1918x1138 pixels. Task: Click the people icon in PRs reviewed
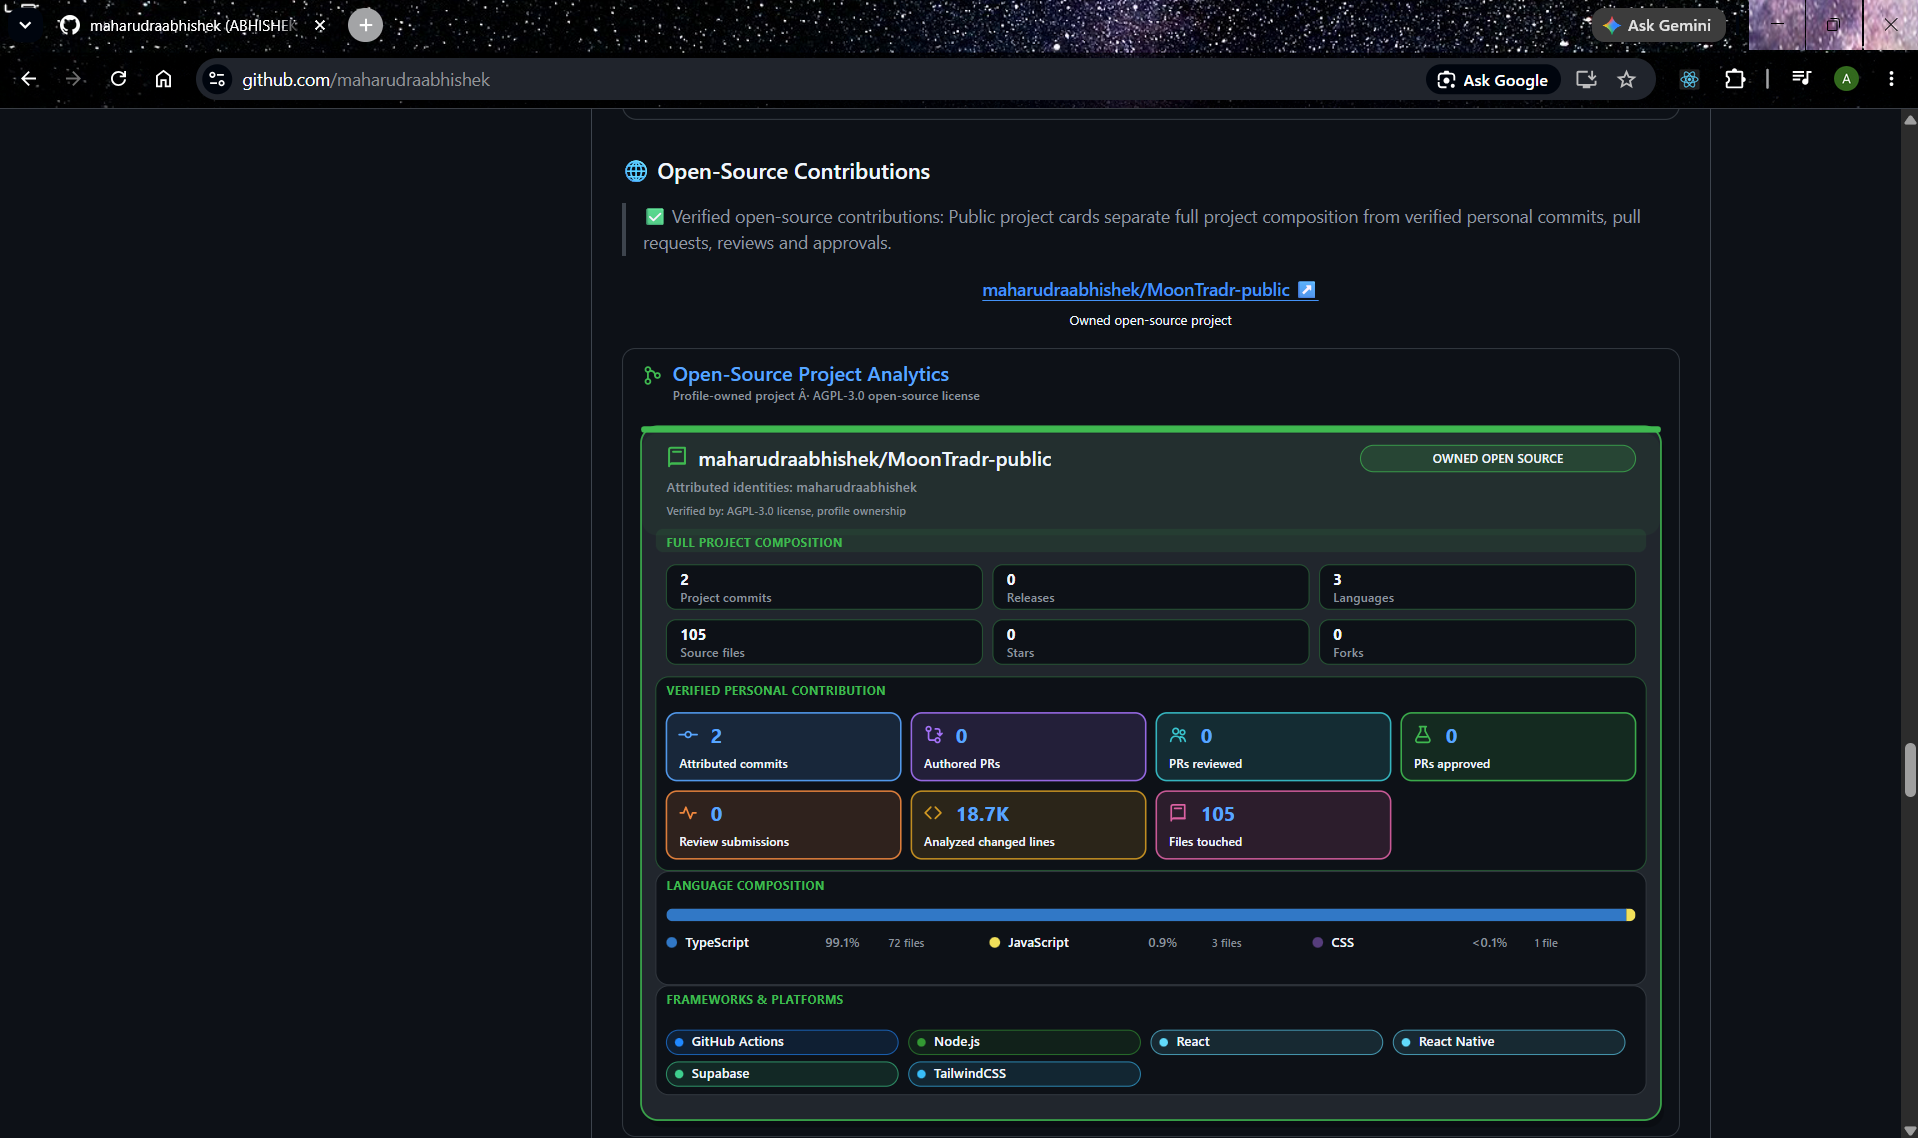[1178, 735]
